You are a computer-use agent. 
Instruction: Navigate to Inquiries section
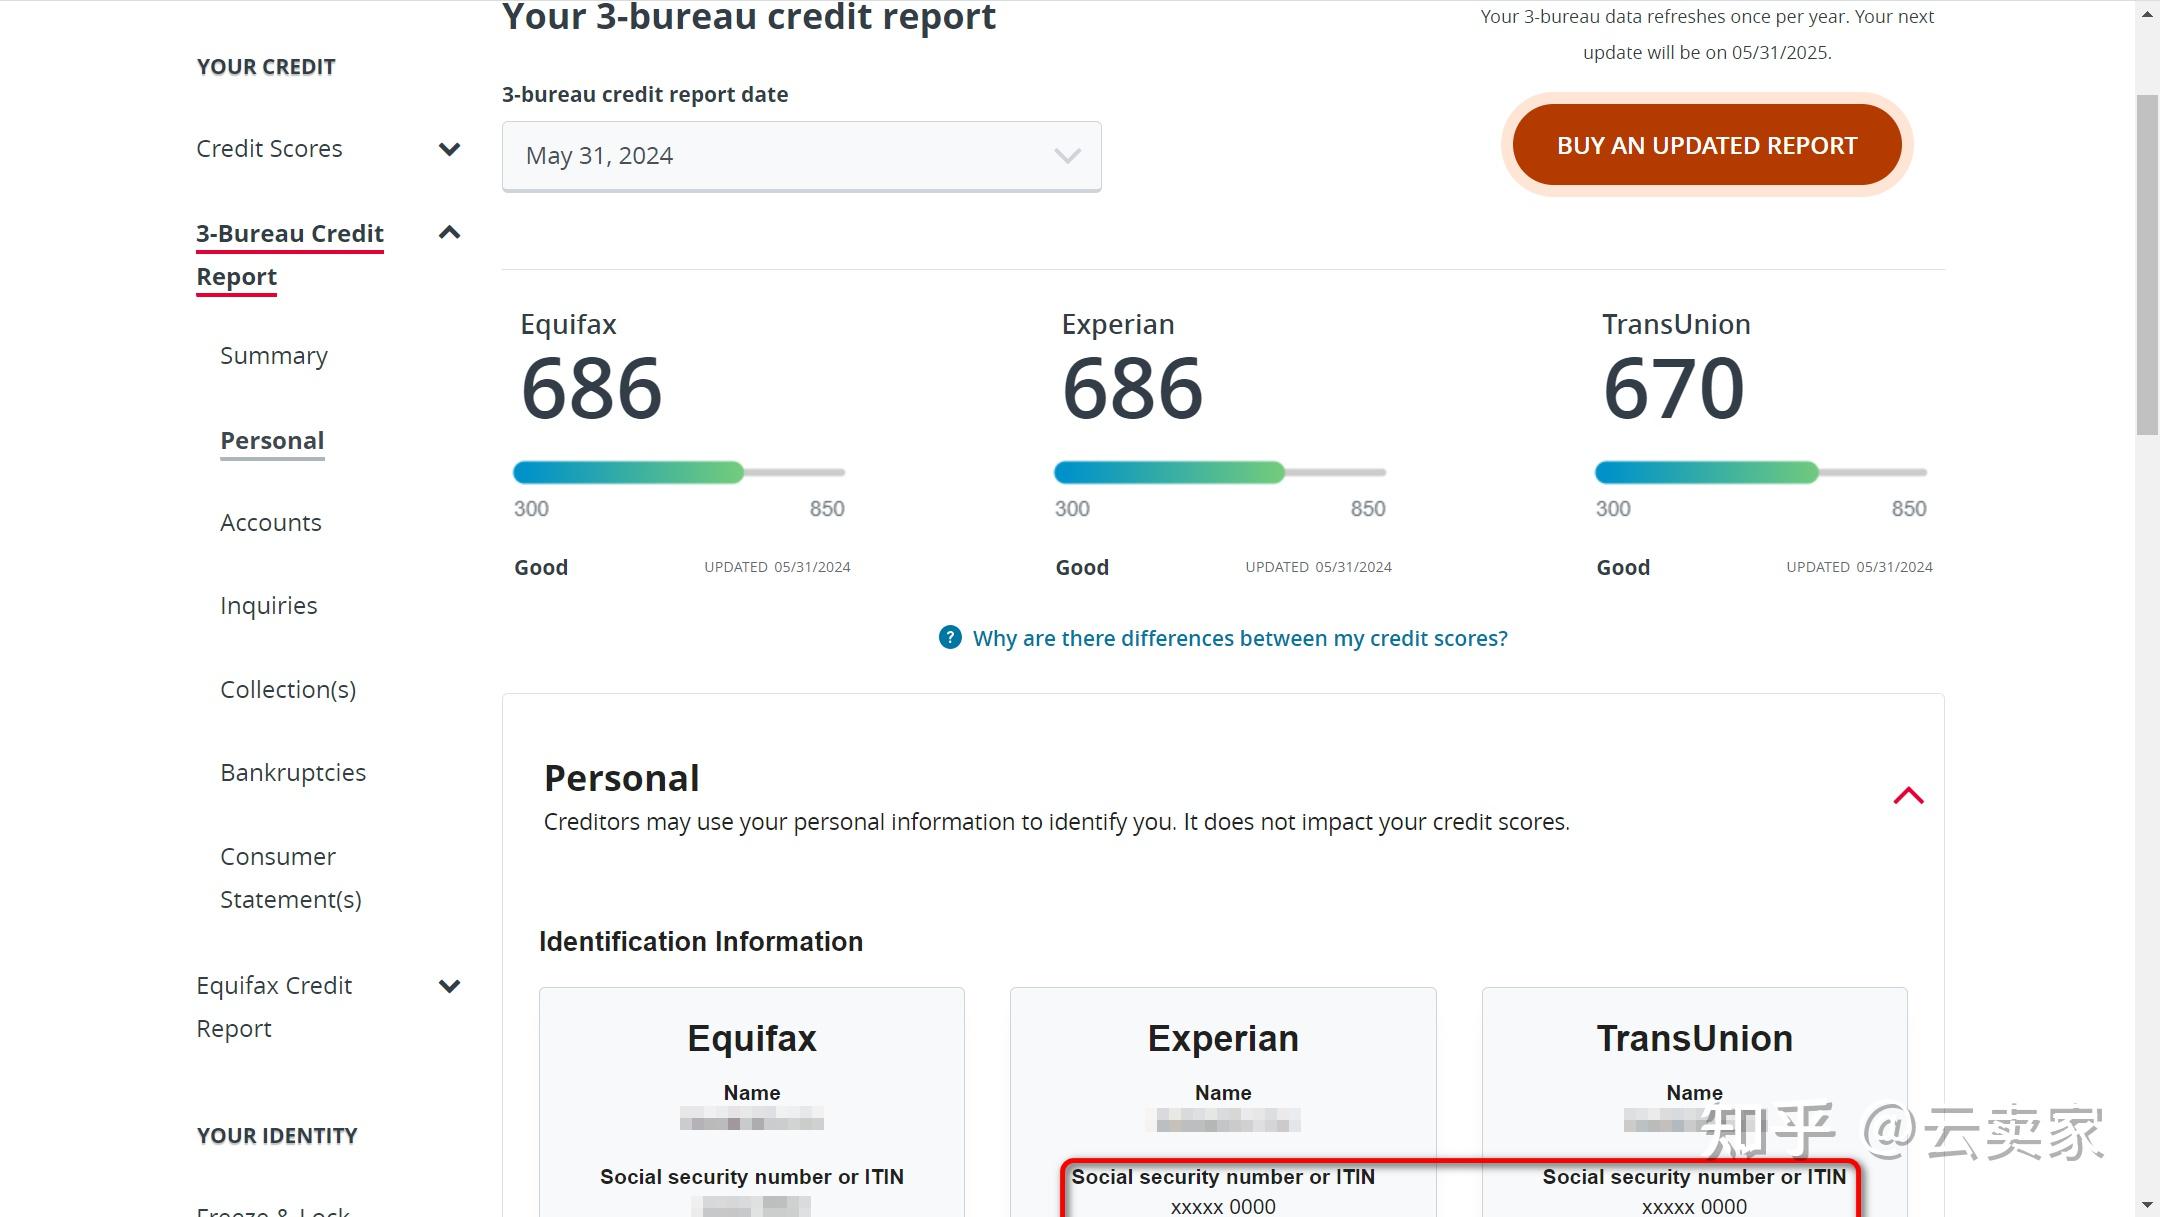point(269,606)
